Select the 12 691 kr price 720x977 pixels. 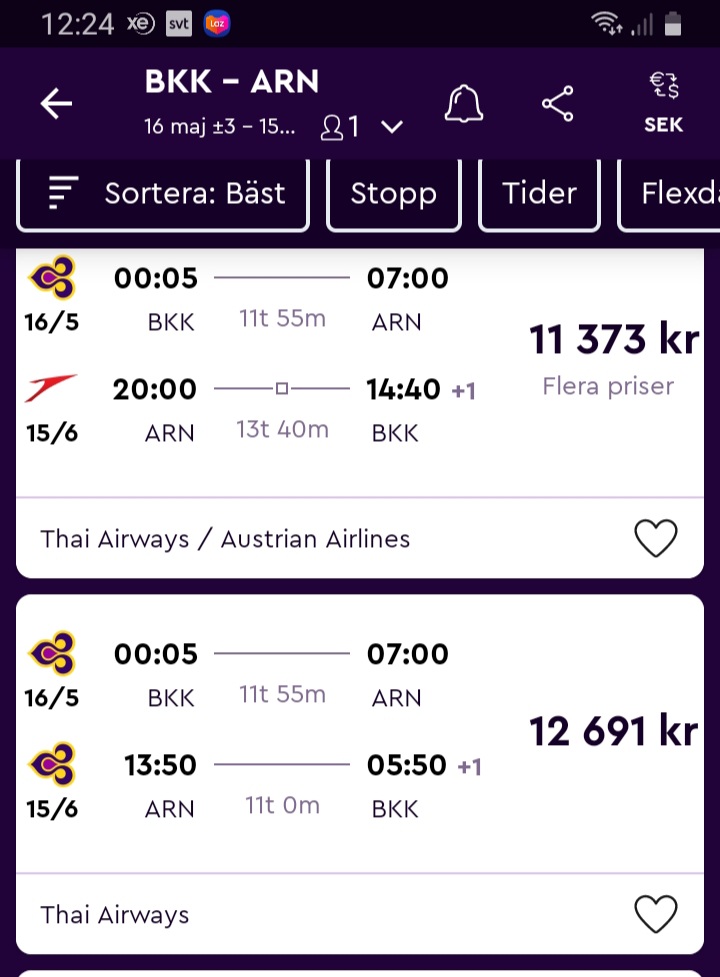tap(613, 732)
